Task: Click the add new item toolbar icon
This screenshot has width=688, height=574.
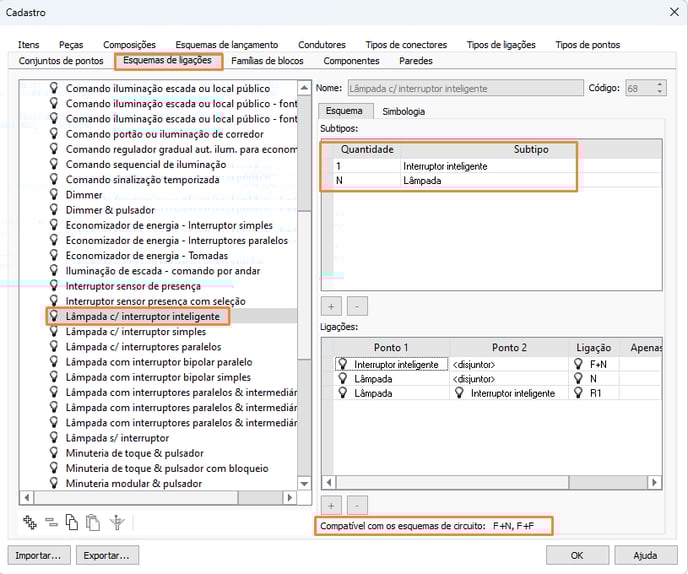Action: 30,522
